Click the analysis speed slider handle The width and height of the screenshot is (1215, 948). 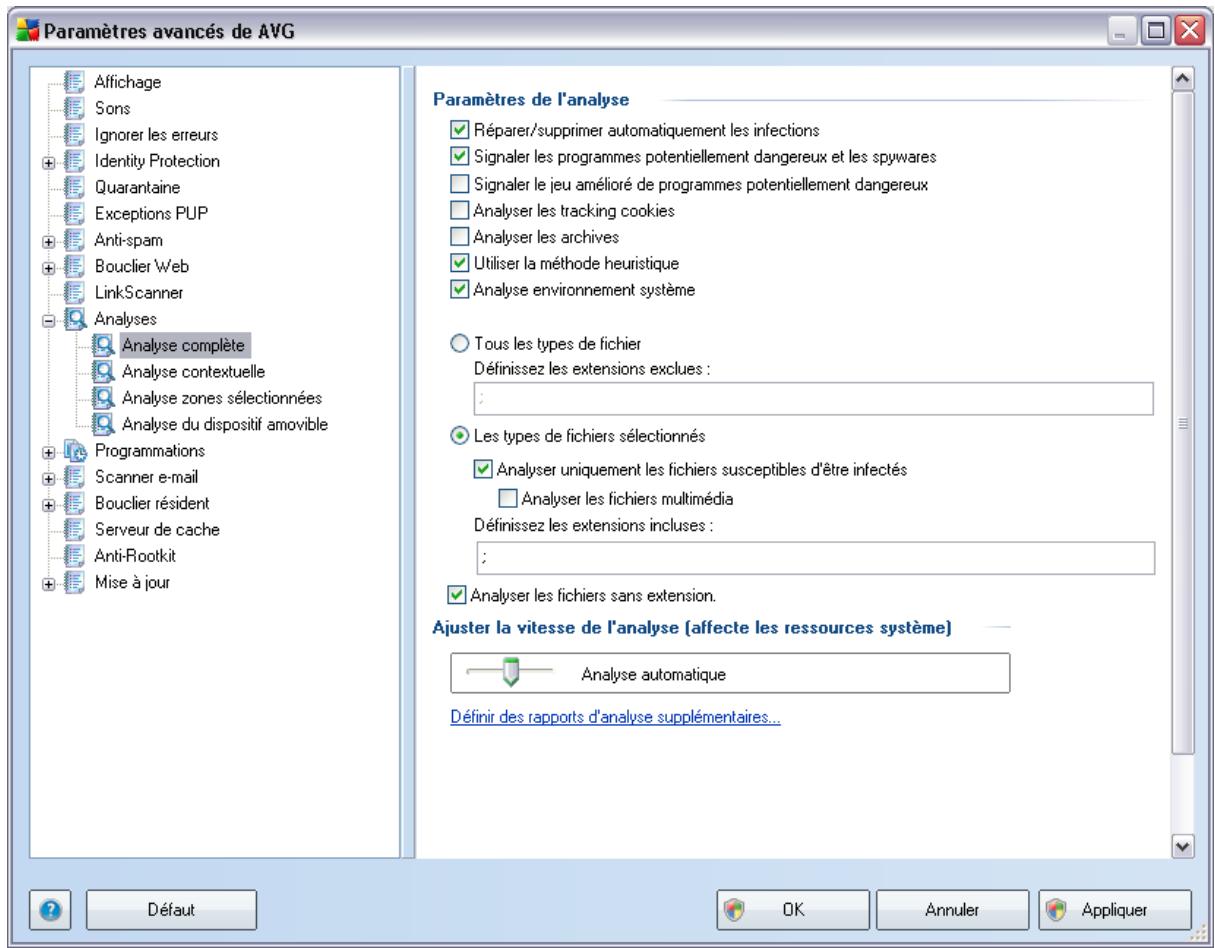point(509,674)
